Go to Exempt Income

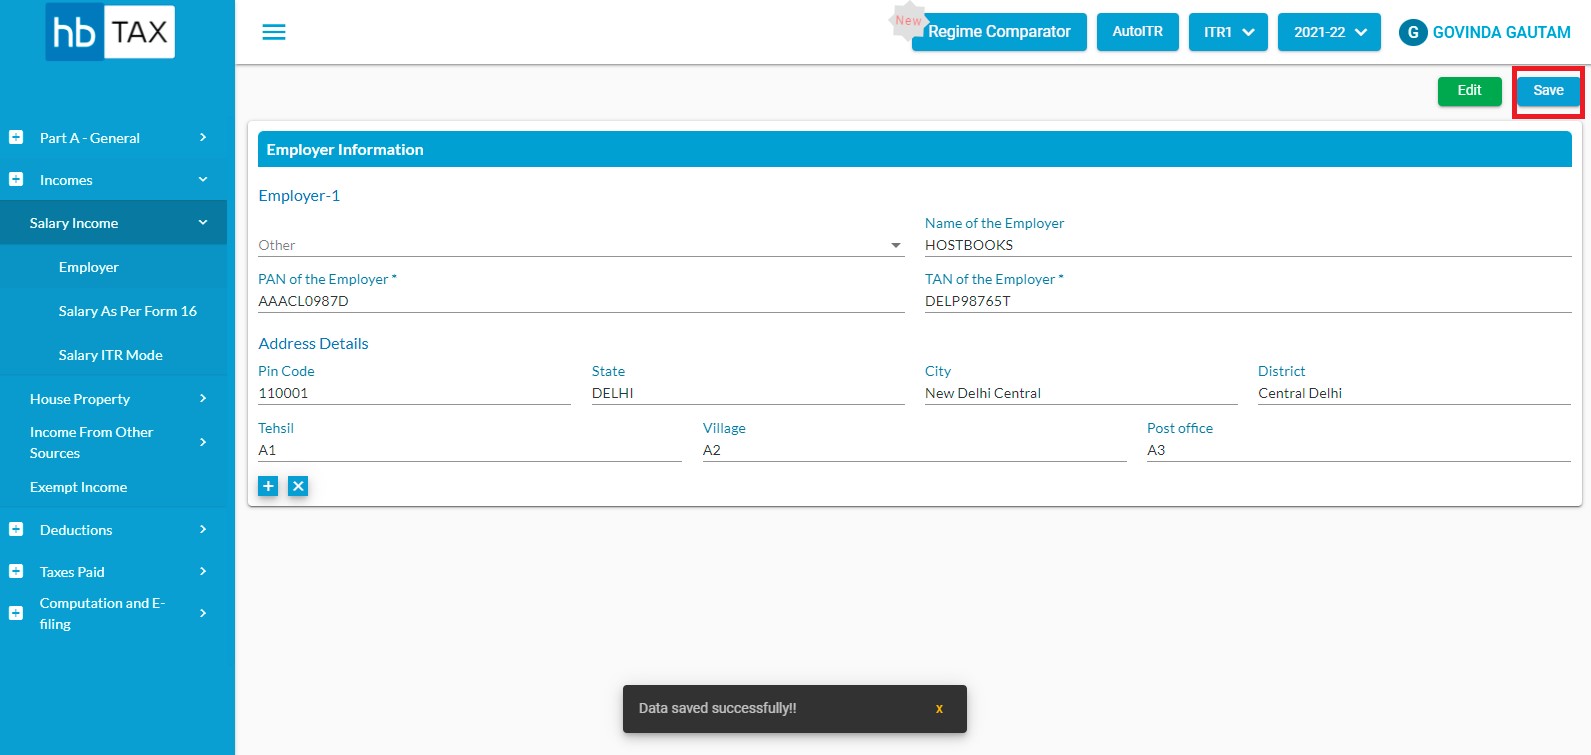pyautogui.click(x=78, y=487)
